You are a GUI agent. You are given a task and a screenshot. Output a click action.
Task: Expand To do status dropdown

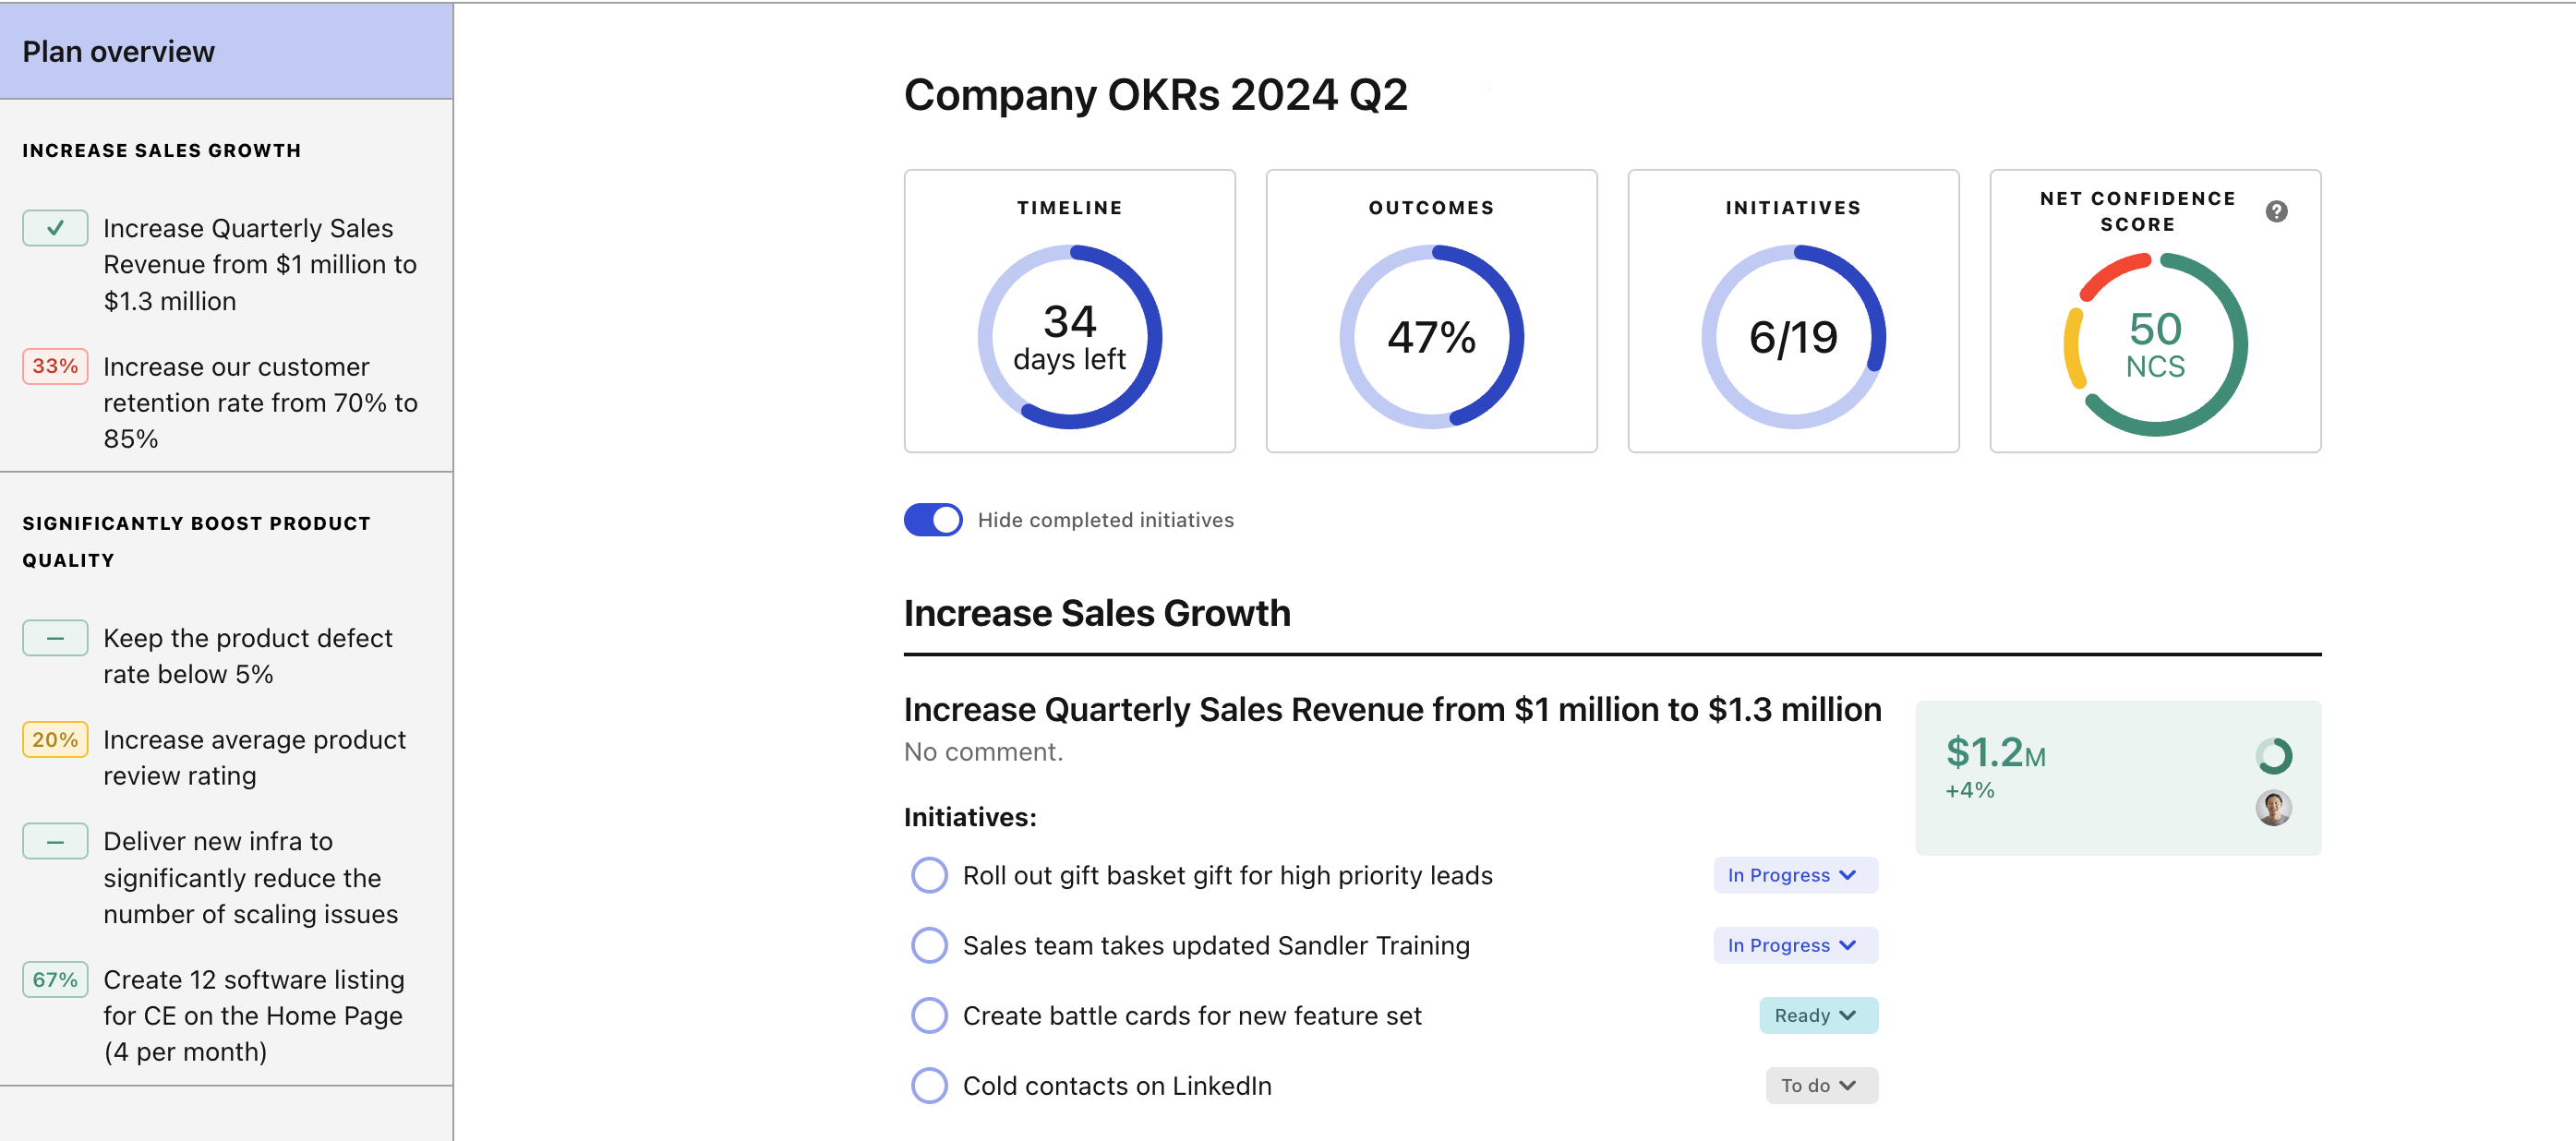(x=1820, y=1085)
